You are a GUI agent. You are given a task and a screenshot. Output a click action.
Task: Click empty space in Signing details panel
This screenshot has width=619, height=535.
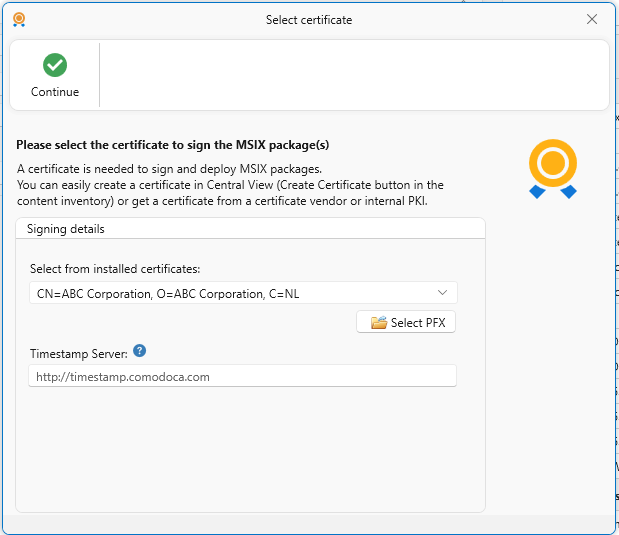pos(250,450)
